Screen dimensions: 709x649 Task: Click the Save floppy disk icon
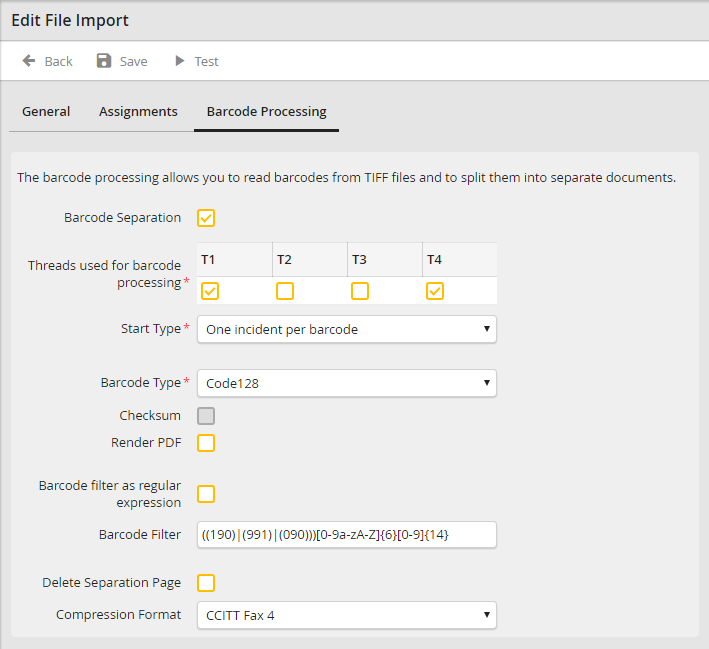click(104, 61)
